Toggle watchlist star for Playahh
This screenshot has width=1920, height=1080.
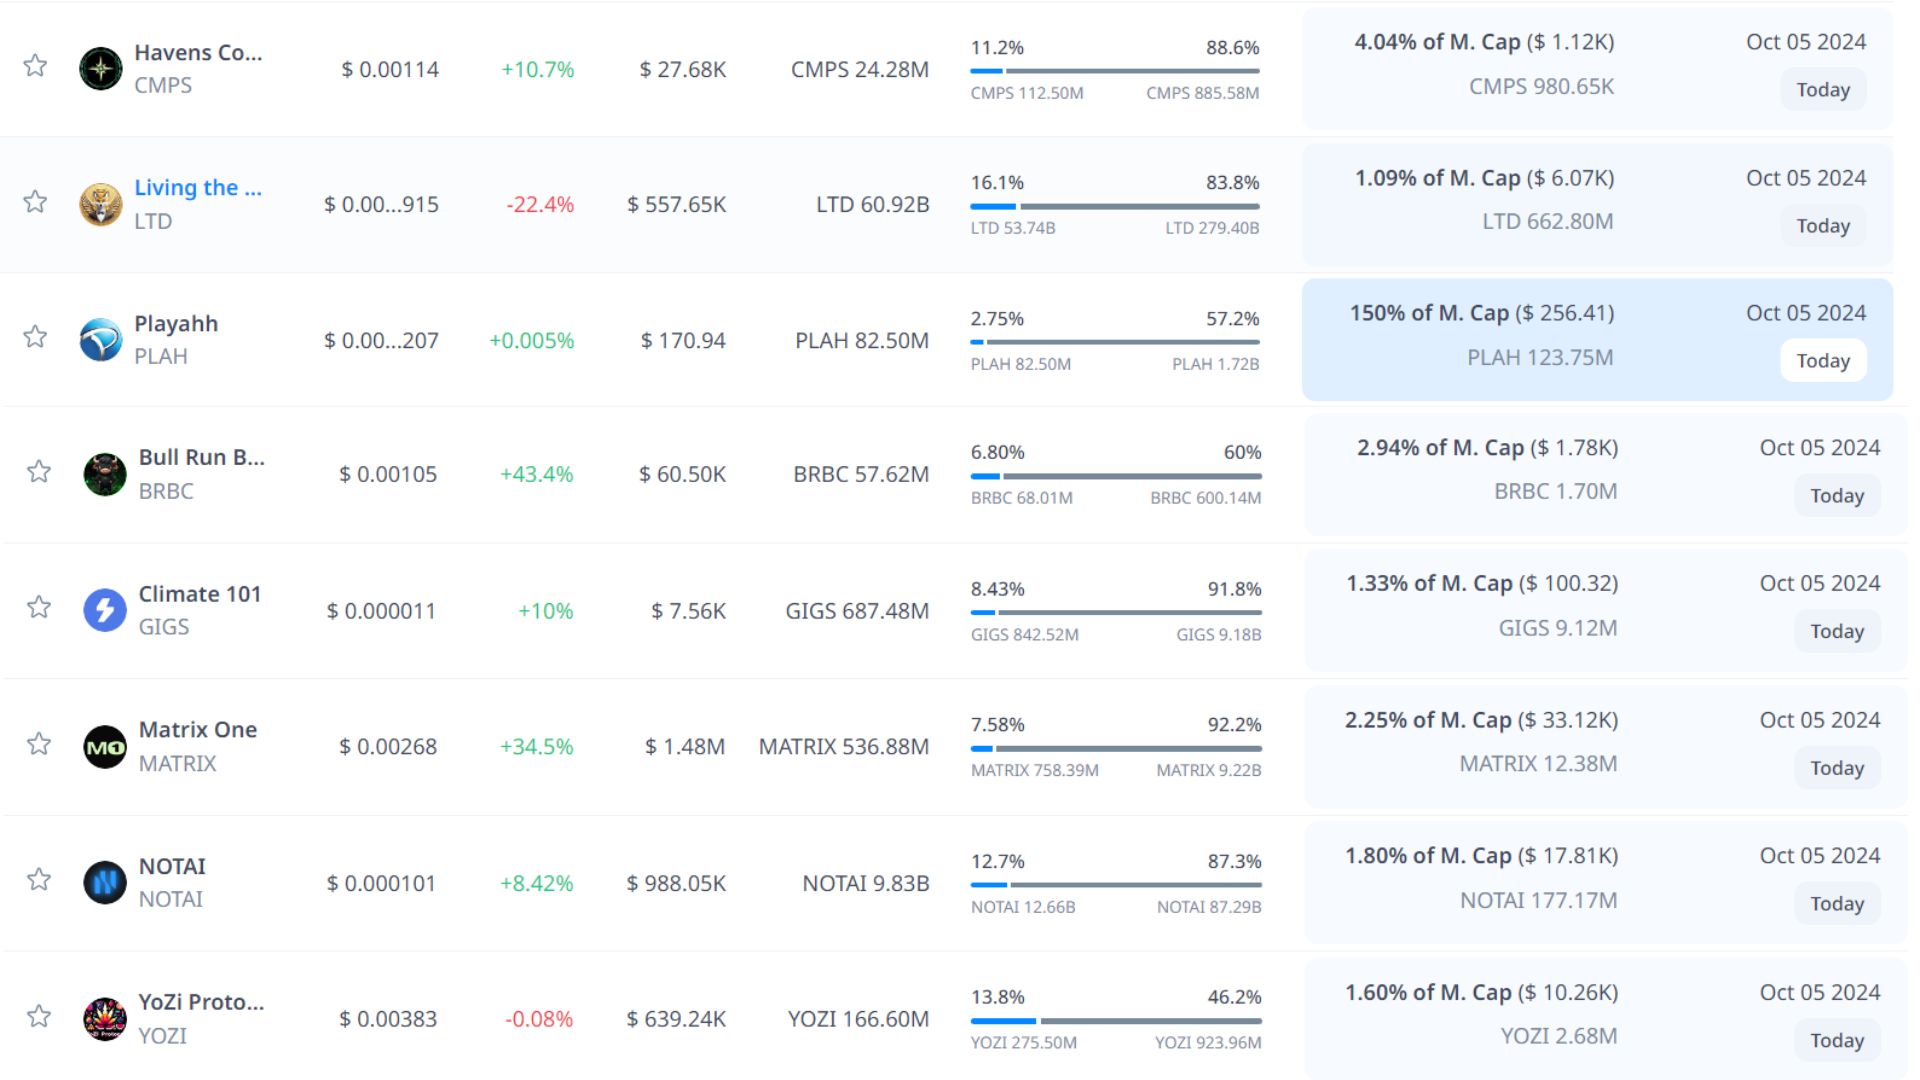click(35, 337)
